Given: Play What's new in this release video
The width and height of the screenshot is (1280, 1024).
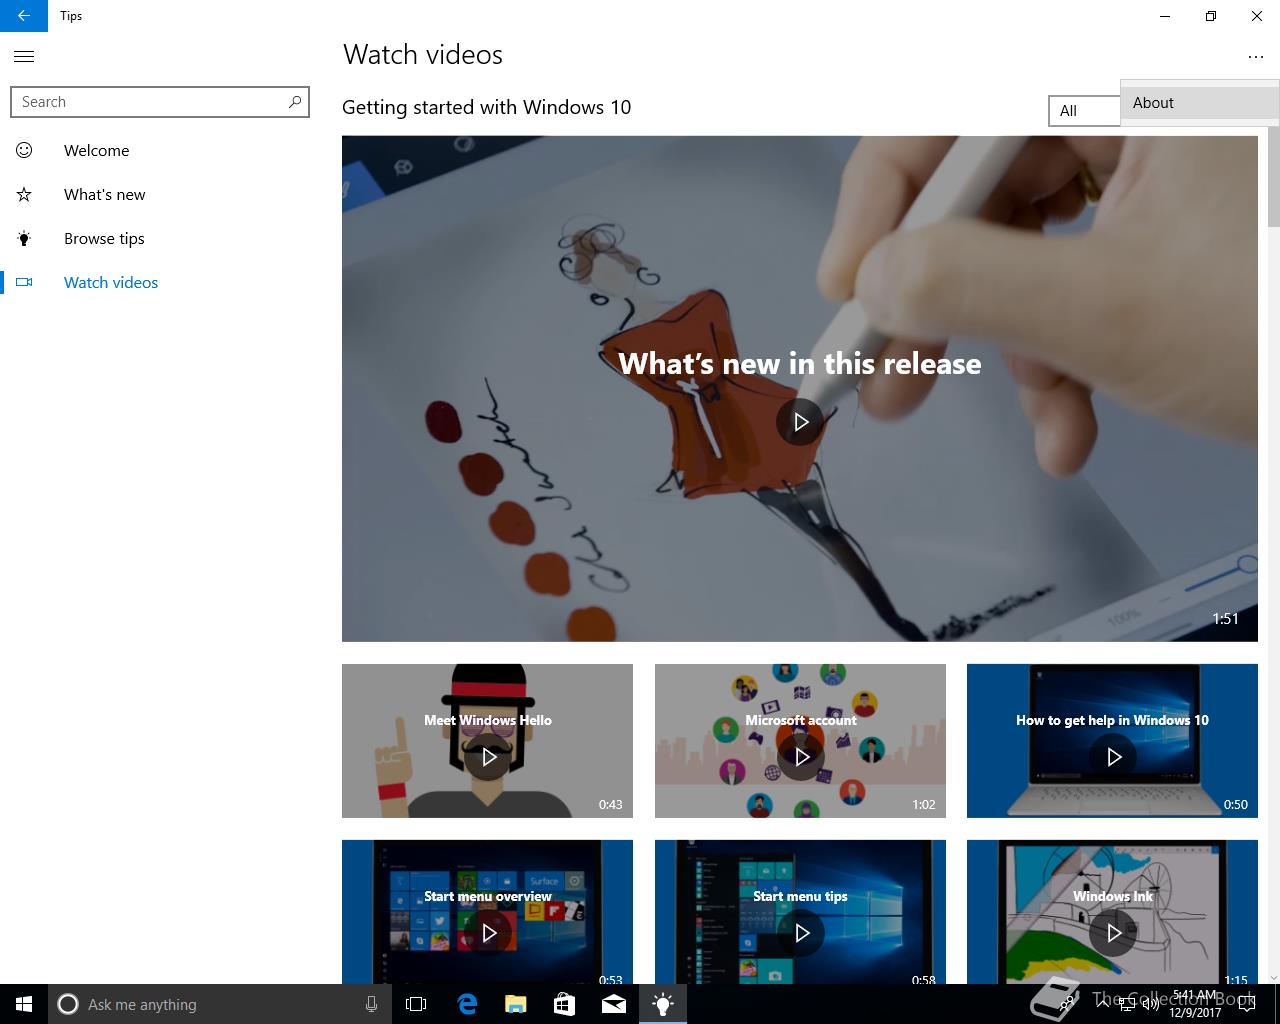Looking at the screenshot, I should click(x=801, y=422).
